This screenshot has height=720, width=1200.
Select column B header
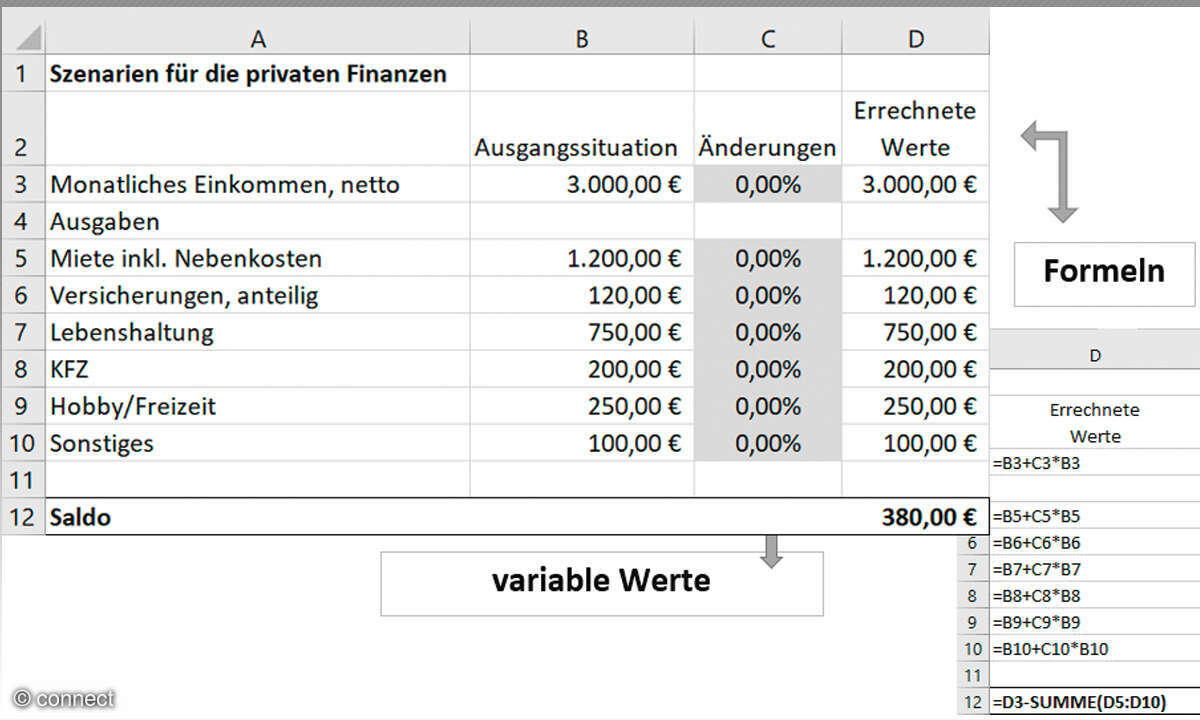pos(582,38)
